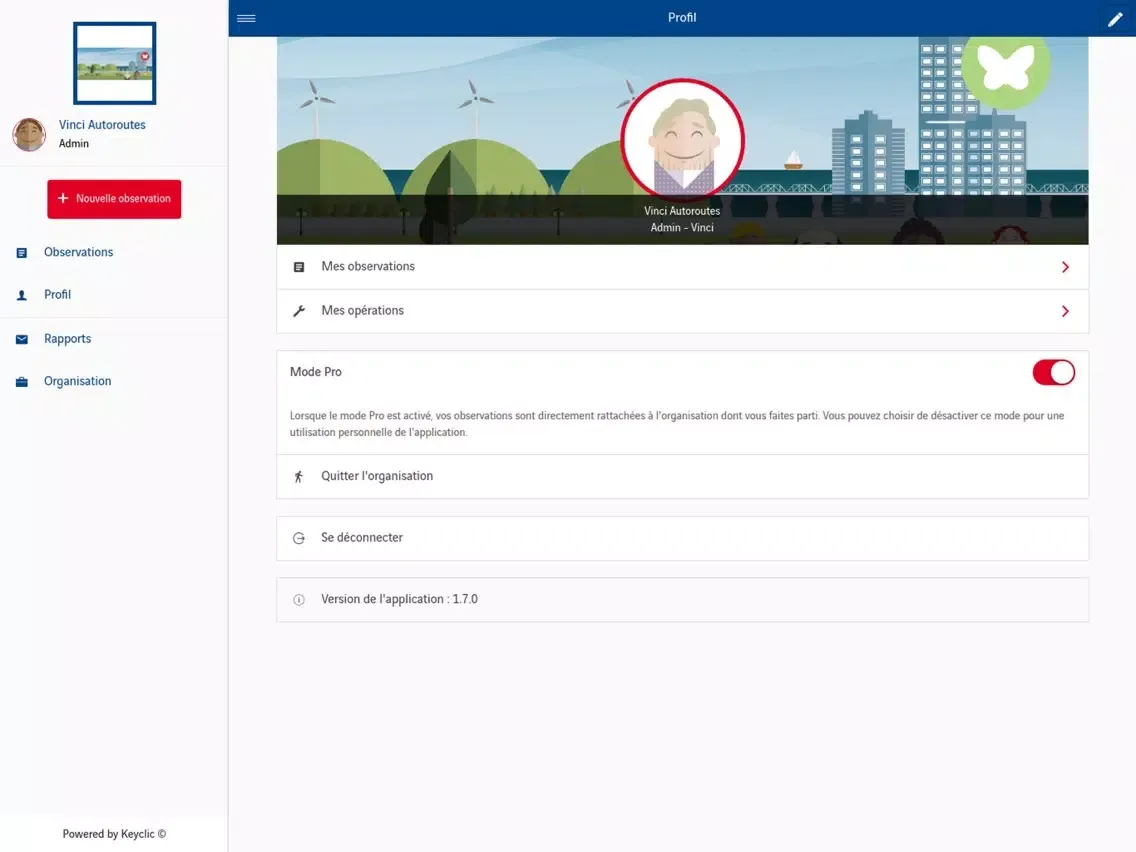Click the Rapports envelope icon
The image size is (1136, 852).
click(22, 339)
